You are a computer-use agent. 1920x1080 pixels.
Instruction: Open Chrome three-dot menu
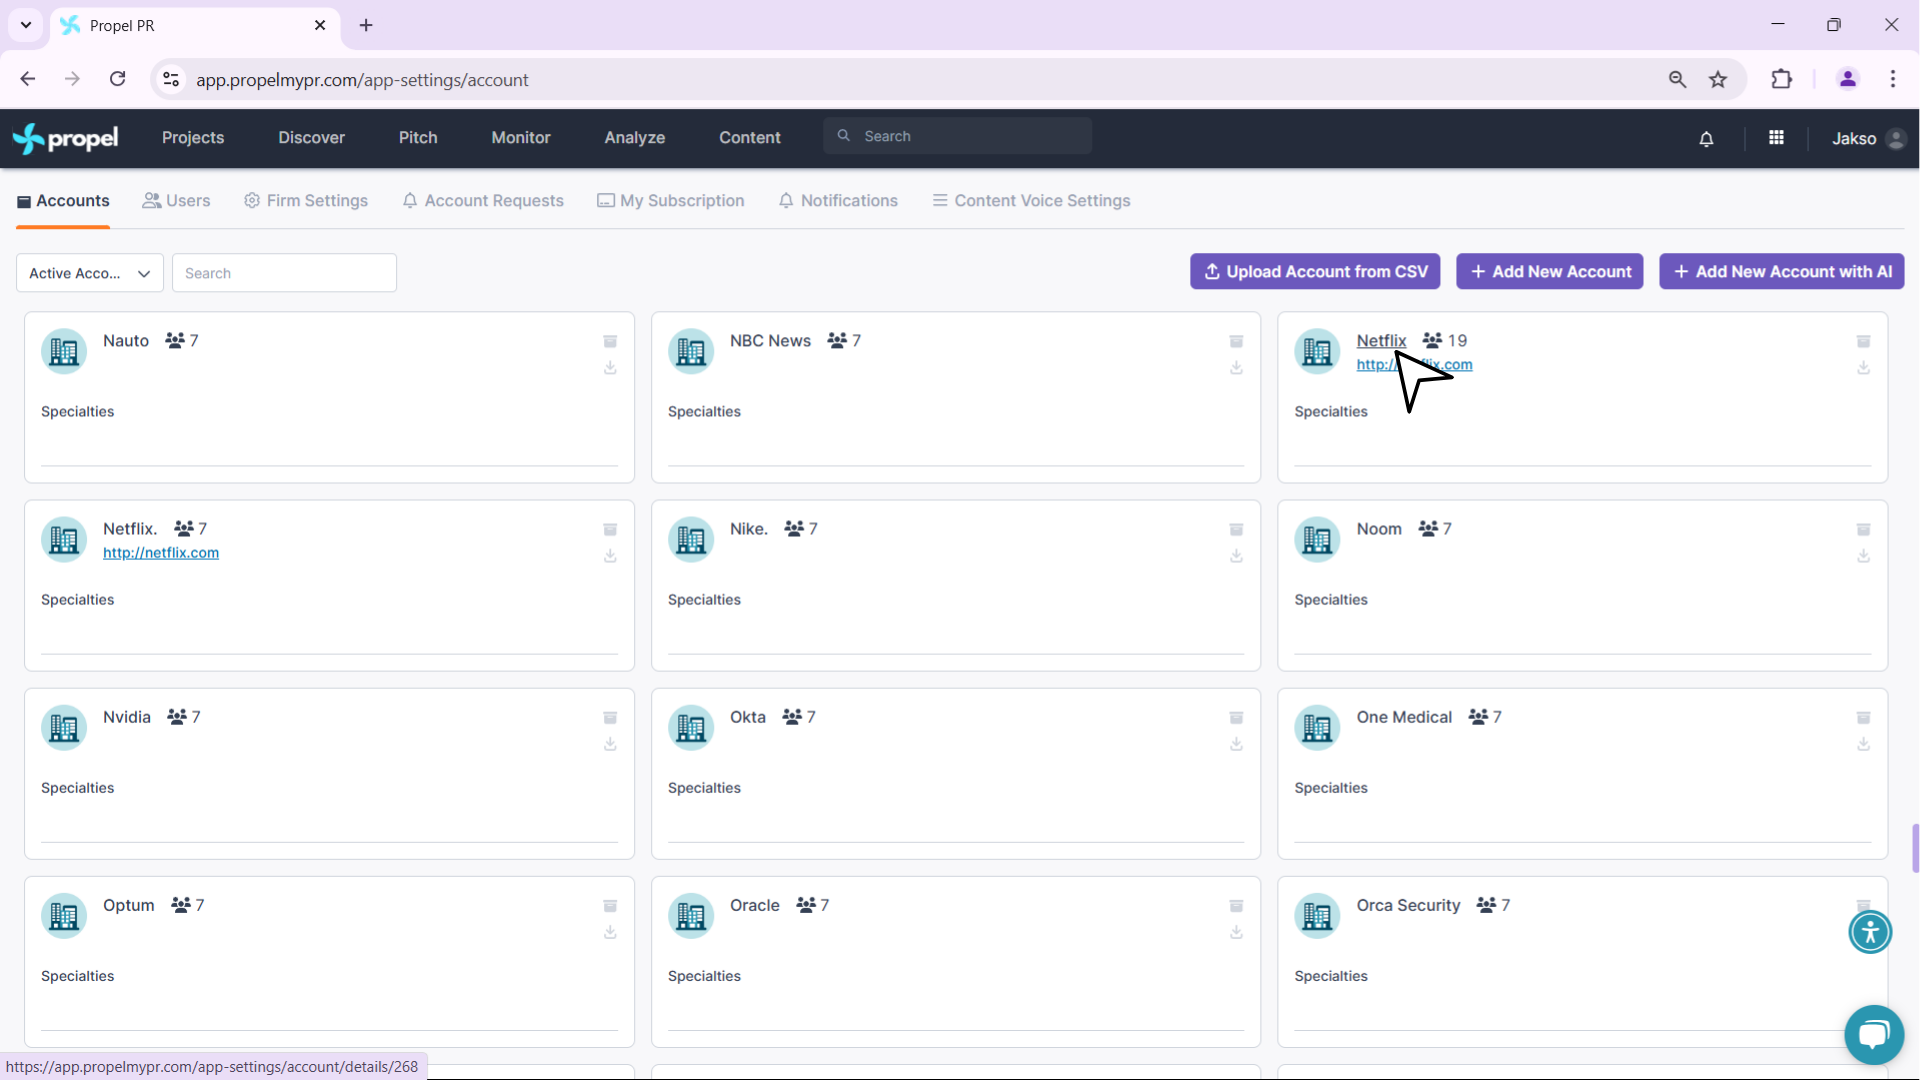click(x=1892, y=80)
